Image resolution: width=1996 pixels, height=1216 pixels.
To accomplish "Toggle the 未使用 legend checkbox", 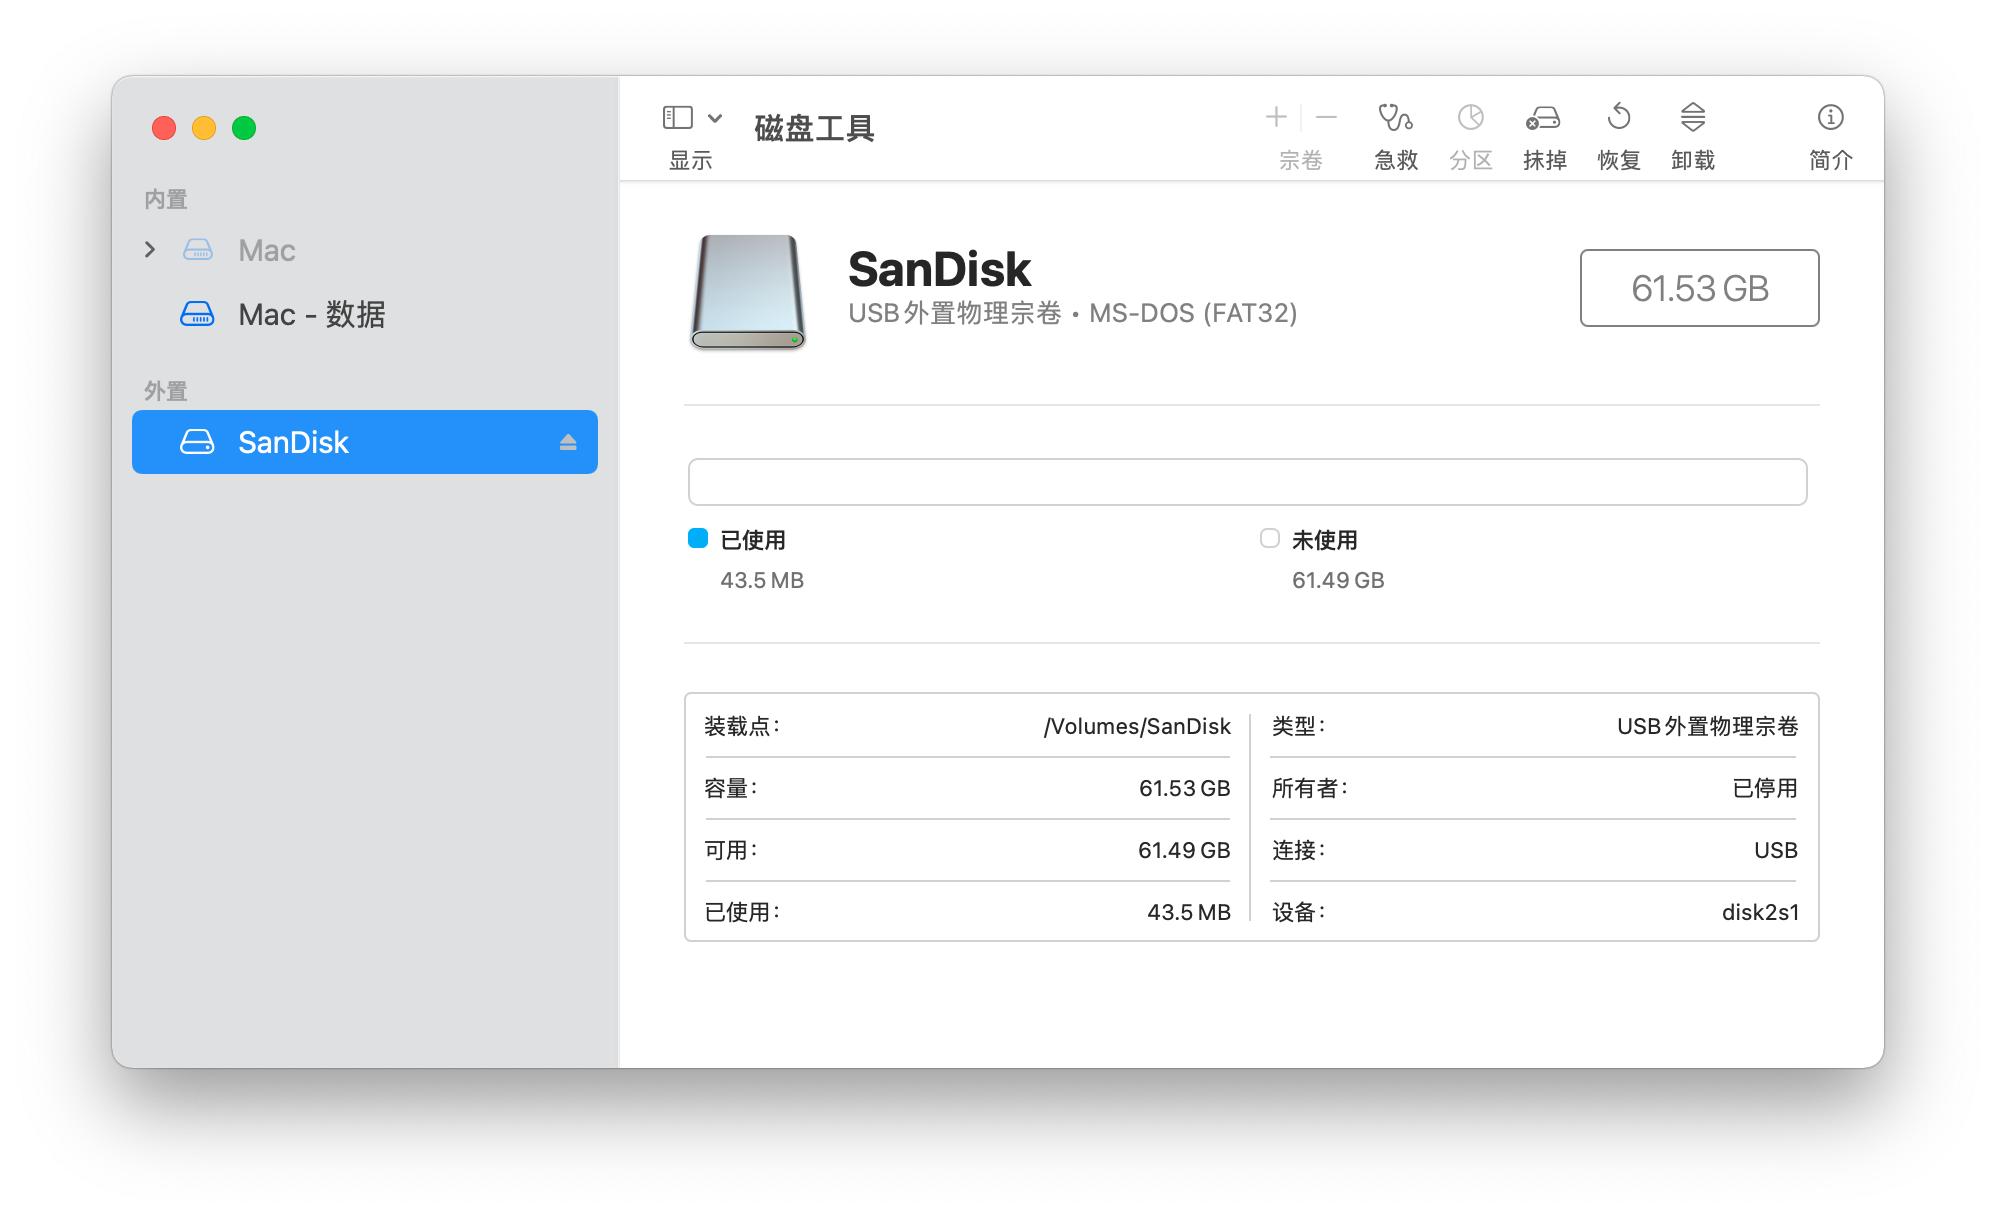I will click(1271, 539).
